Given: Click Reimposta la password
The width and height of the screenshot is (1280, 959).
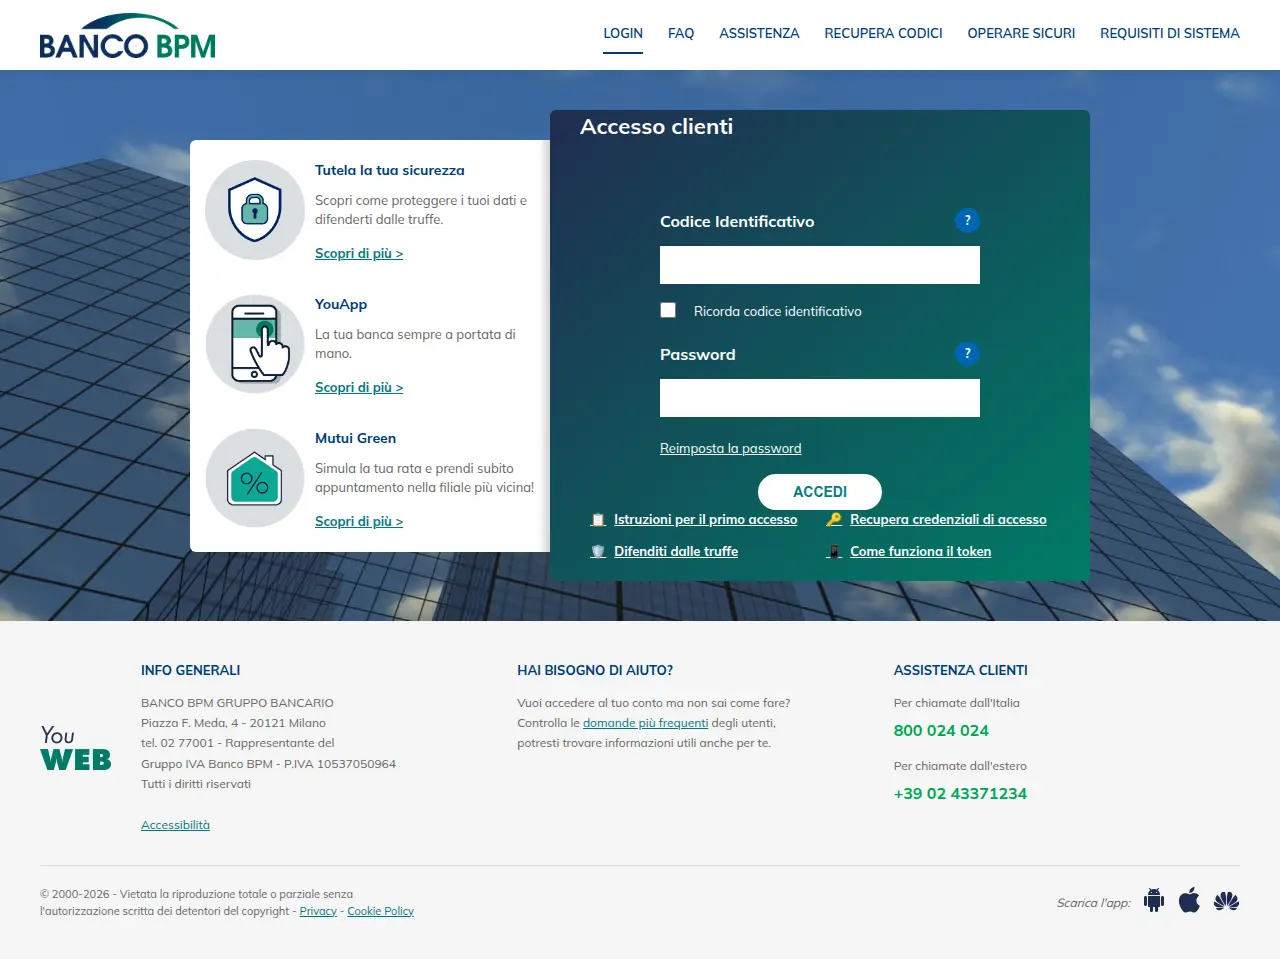Looking at the screenshot, I should pyautogui.click(x=730, y=448).
